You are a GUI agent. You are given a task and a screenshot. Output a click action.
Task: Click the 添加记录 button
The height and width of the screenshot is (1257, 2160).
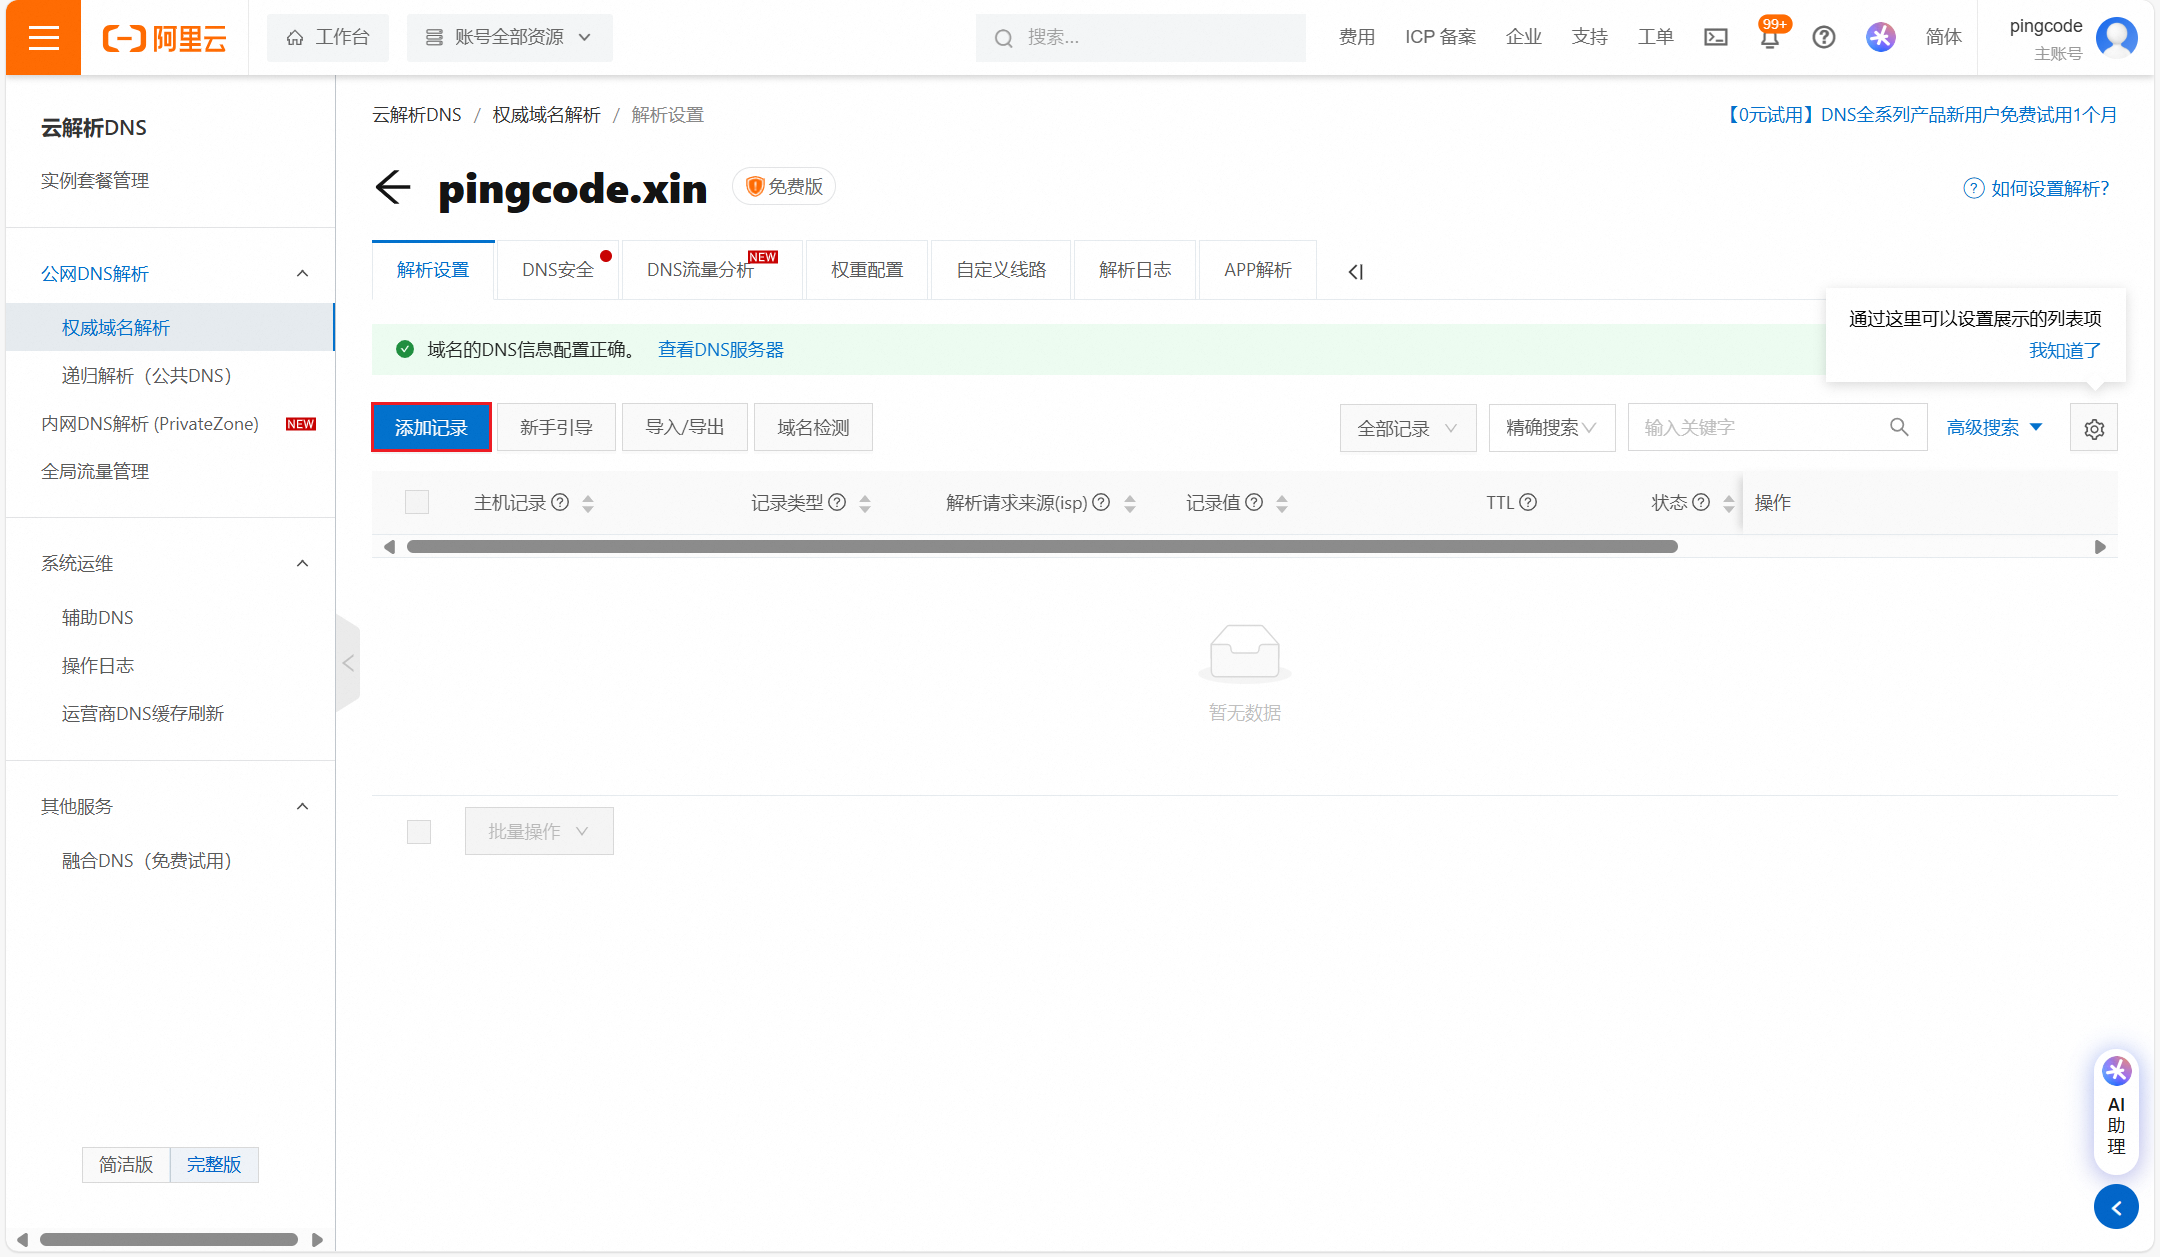(431, 428)
